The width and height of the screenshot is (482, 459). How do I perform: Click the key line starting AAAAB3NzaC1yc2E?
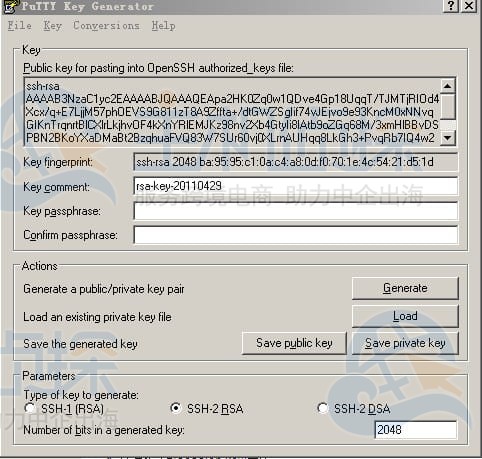pyautogui.click(x=232, y=99)
